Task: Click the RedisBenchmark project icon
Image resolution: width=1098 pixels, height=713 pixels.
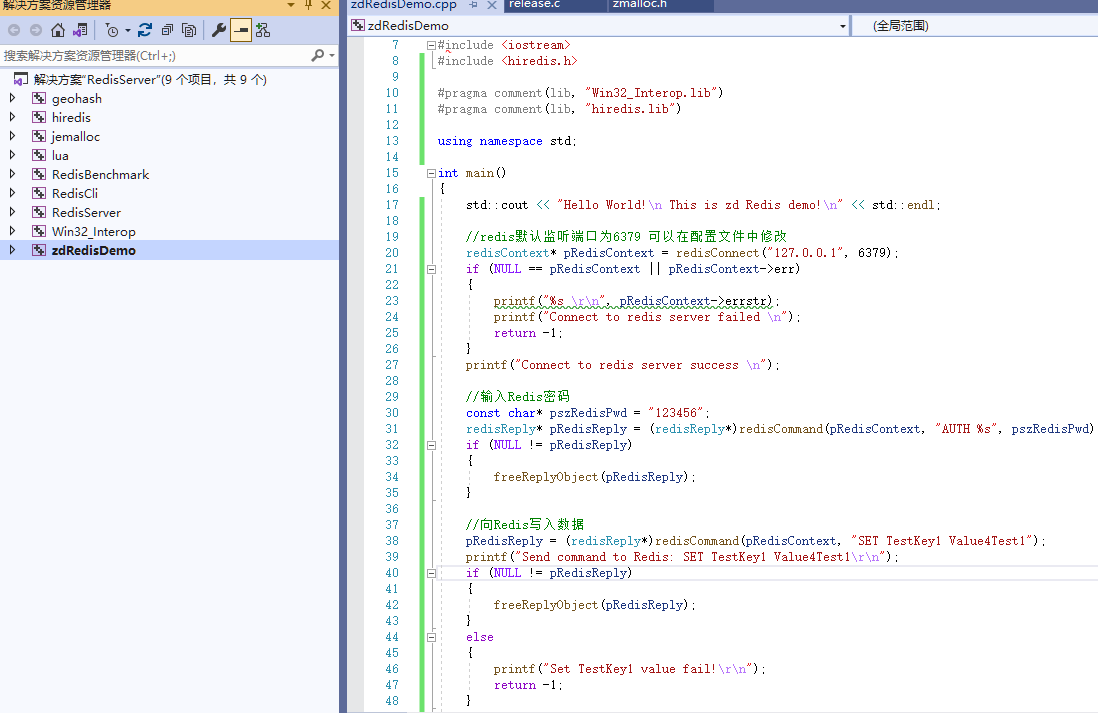Action: (39, 174)
